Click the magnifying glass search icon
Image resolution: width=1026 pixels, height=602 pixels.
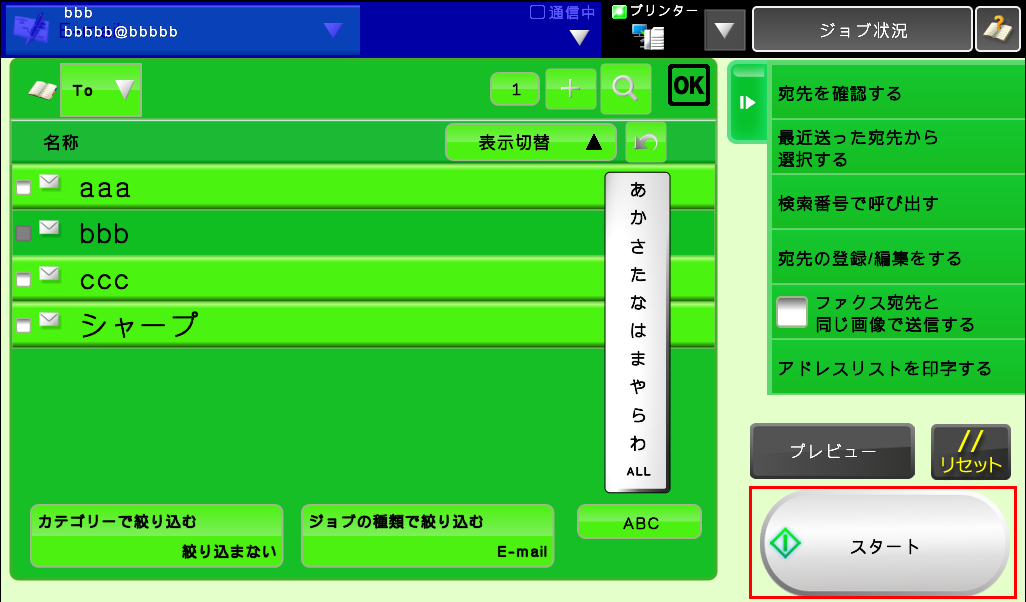(625, 88)
